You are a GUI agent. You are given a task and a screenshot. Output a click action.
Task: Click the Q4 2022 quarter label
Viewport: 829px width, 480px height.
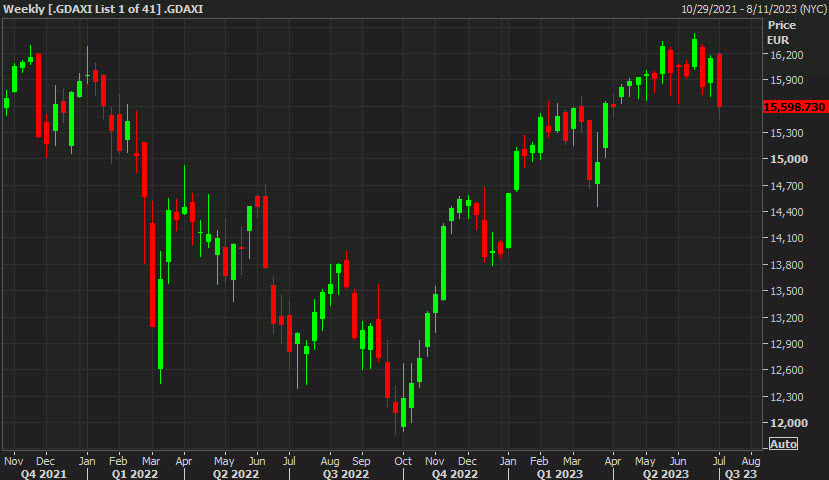455,474
